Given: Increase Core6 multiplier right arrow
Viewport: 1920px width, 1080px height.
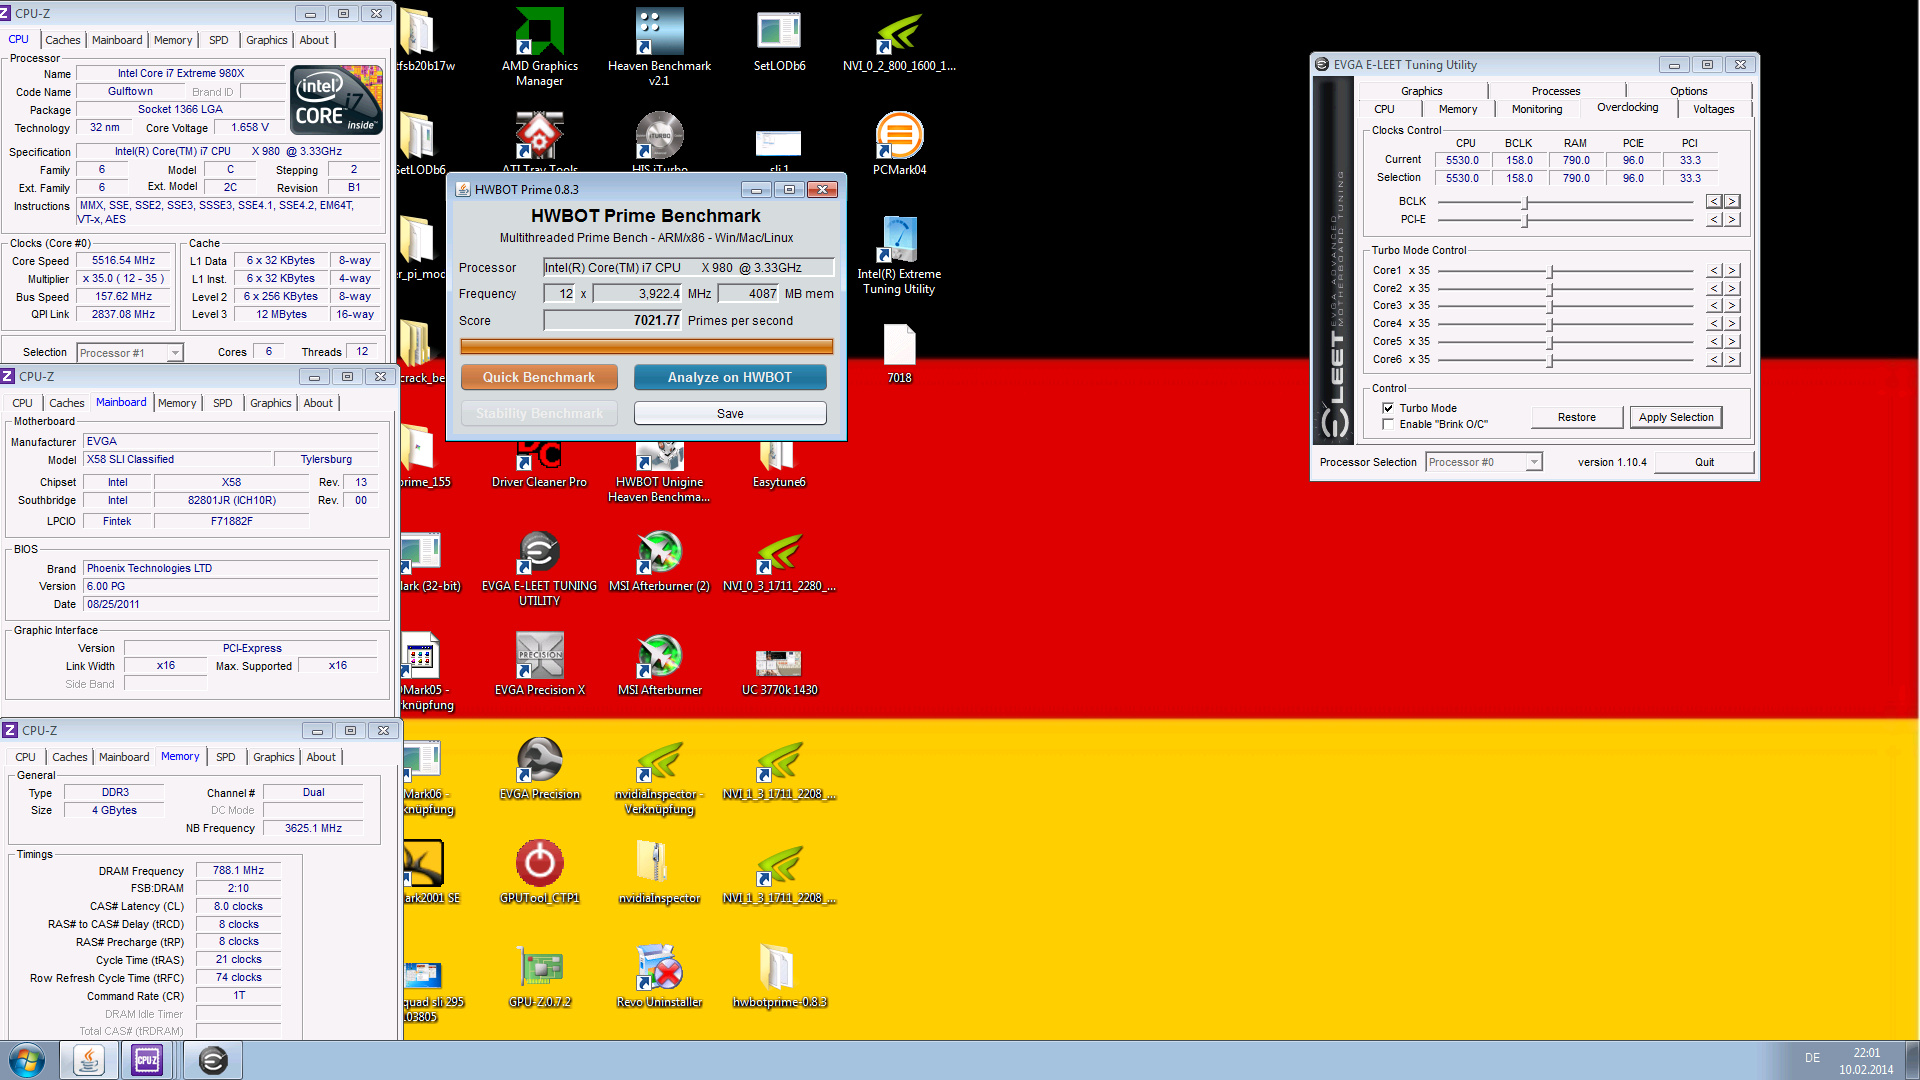Looking at the screenshot, I should [x=1732, y=359].
